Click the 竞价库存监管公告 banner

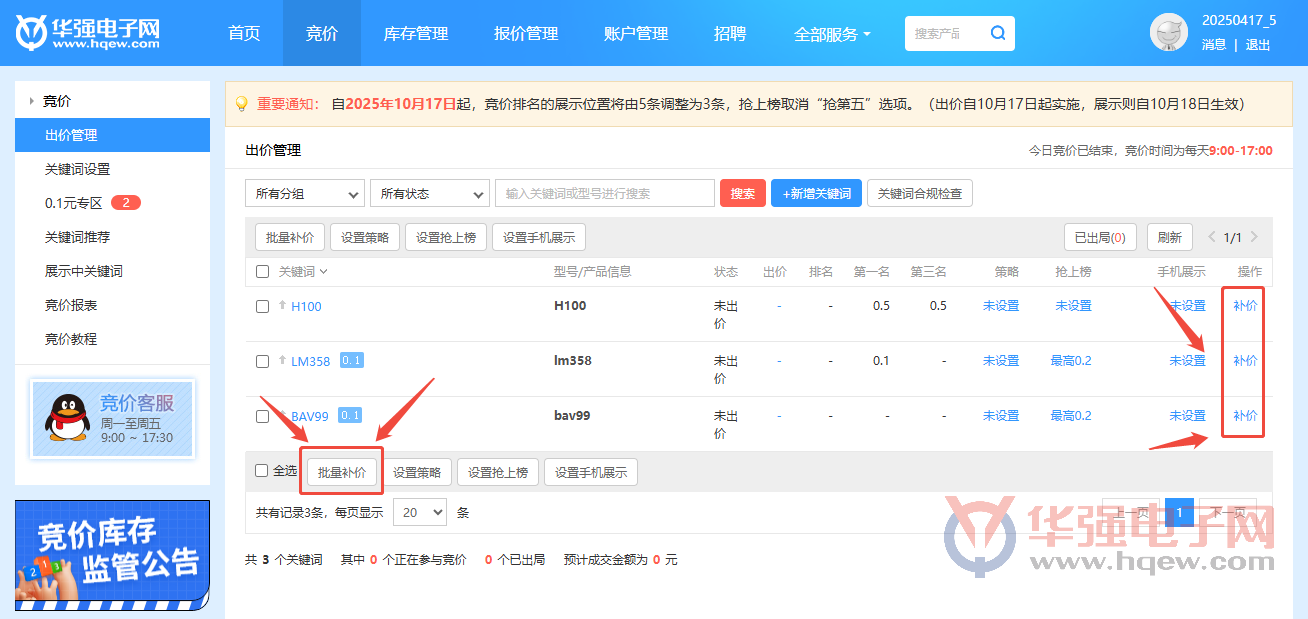(x=112, y=555)
